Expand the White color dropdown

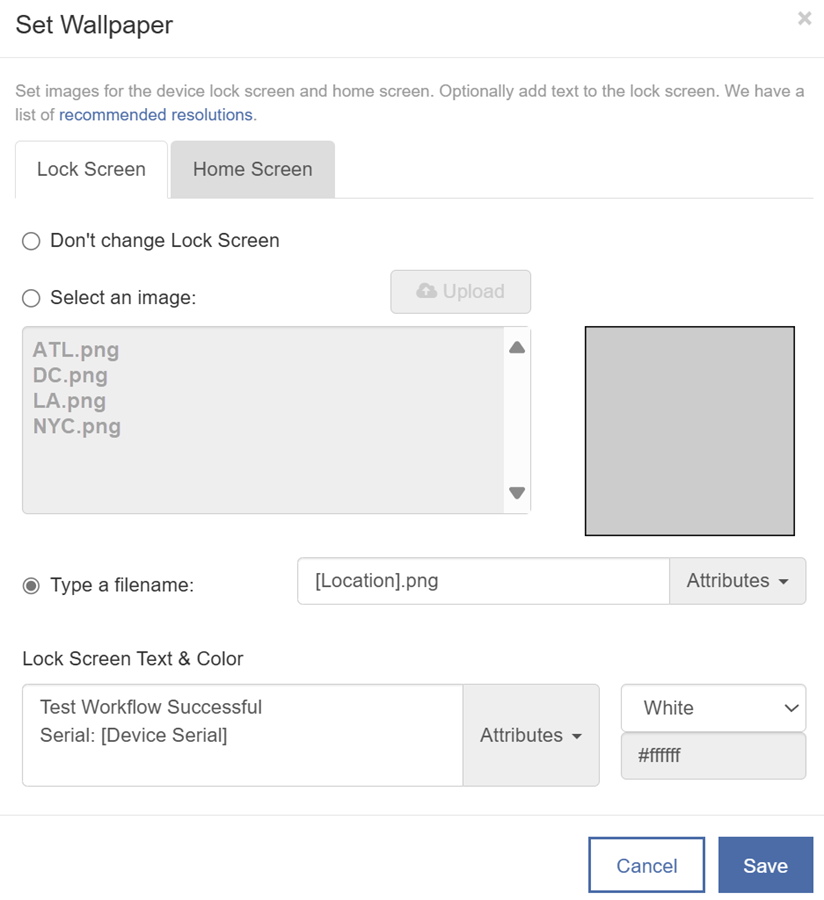[x=713, y=708]
